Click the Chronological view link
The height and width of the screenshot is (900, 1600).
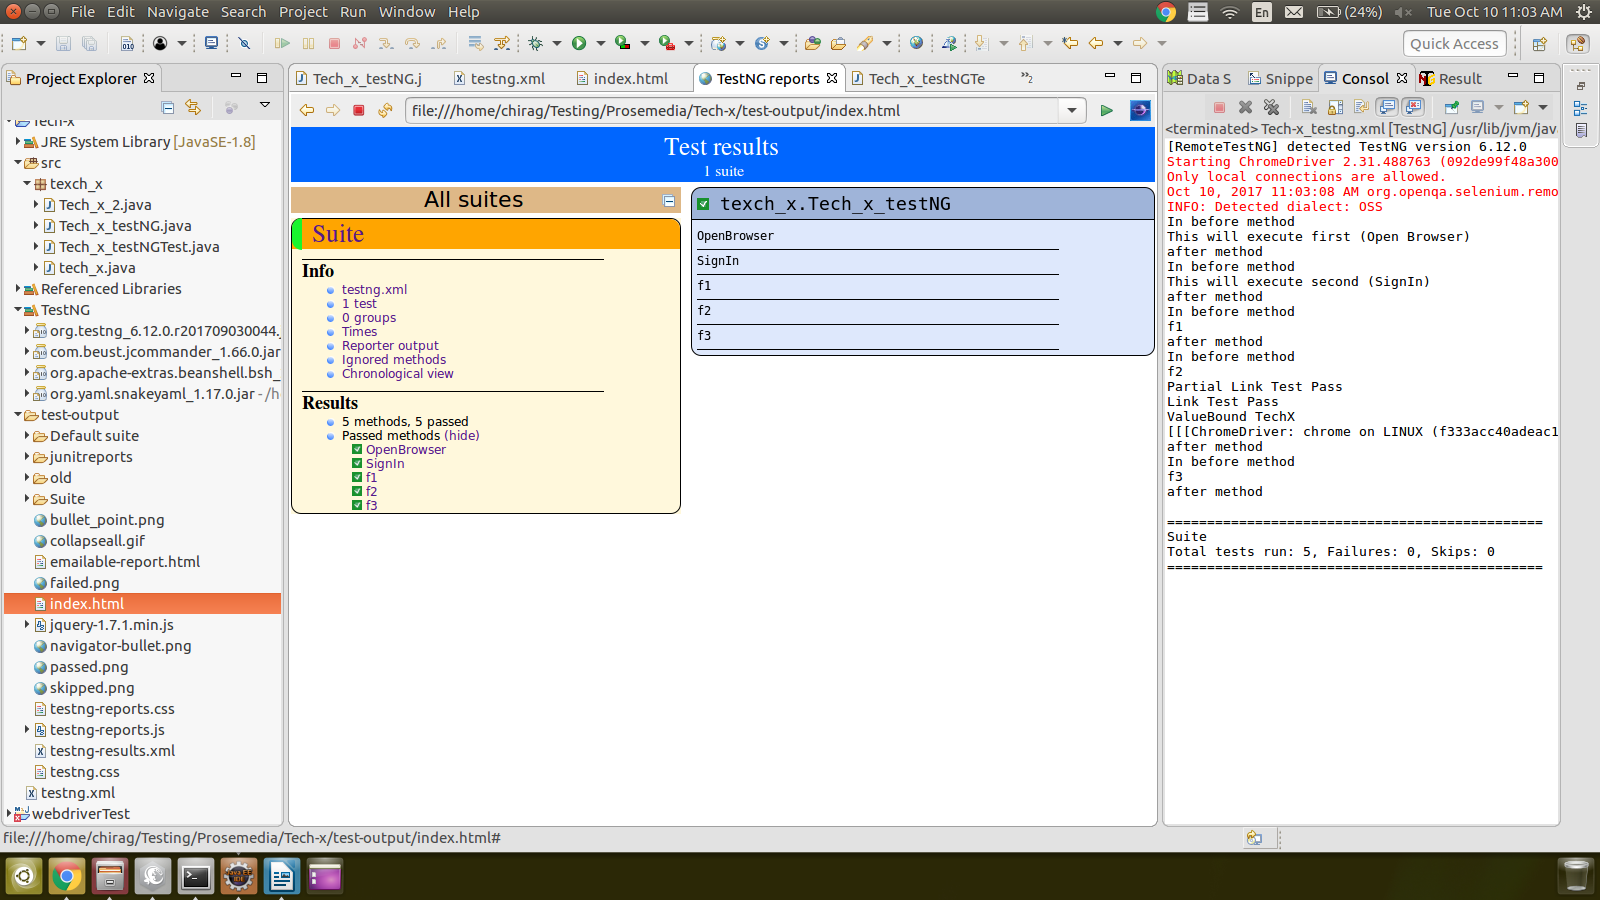397,374
